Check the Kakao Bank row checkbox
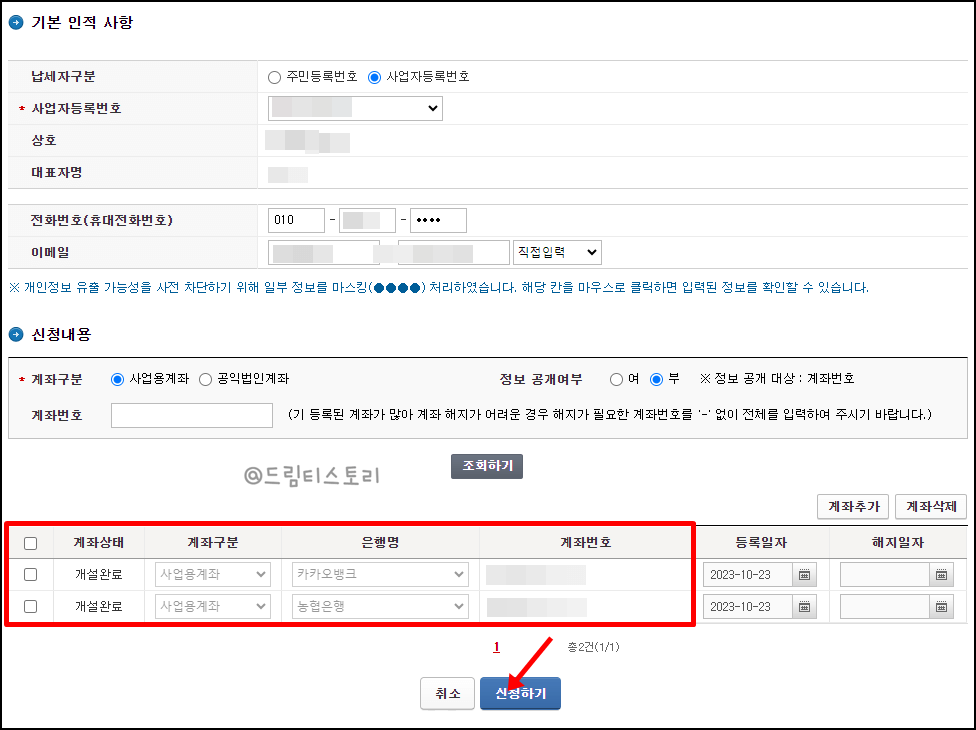The width and height of the screenshot is (976, 730). pos(31,574)
